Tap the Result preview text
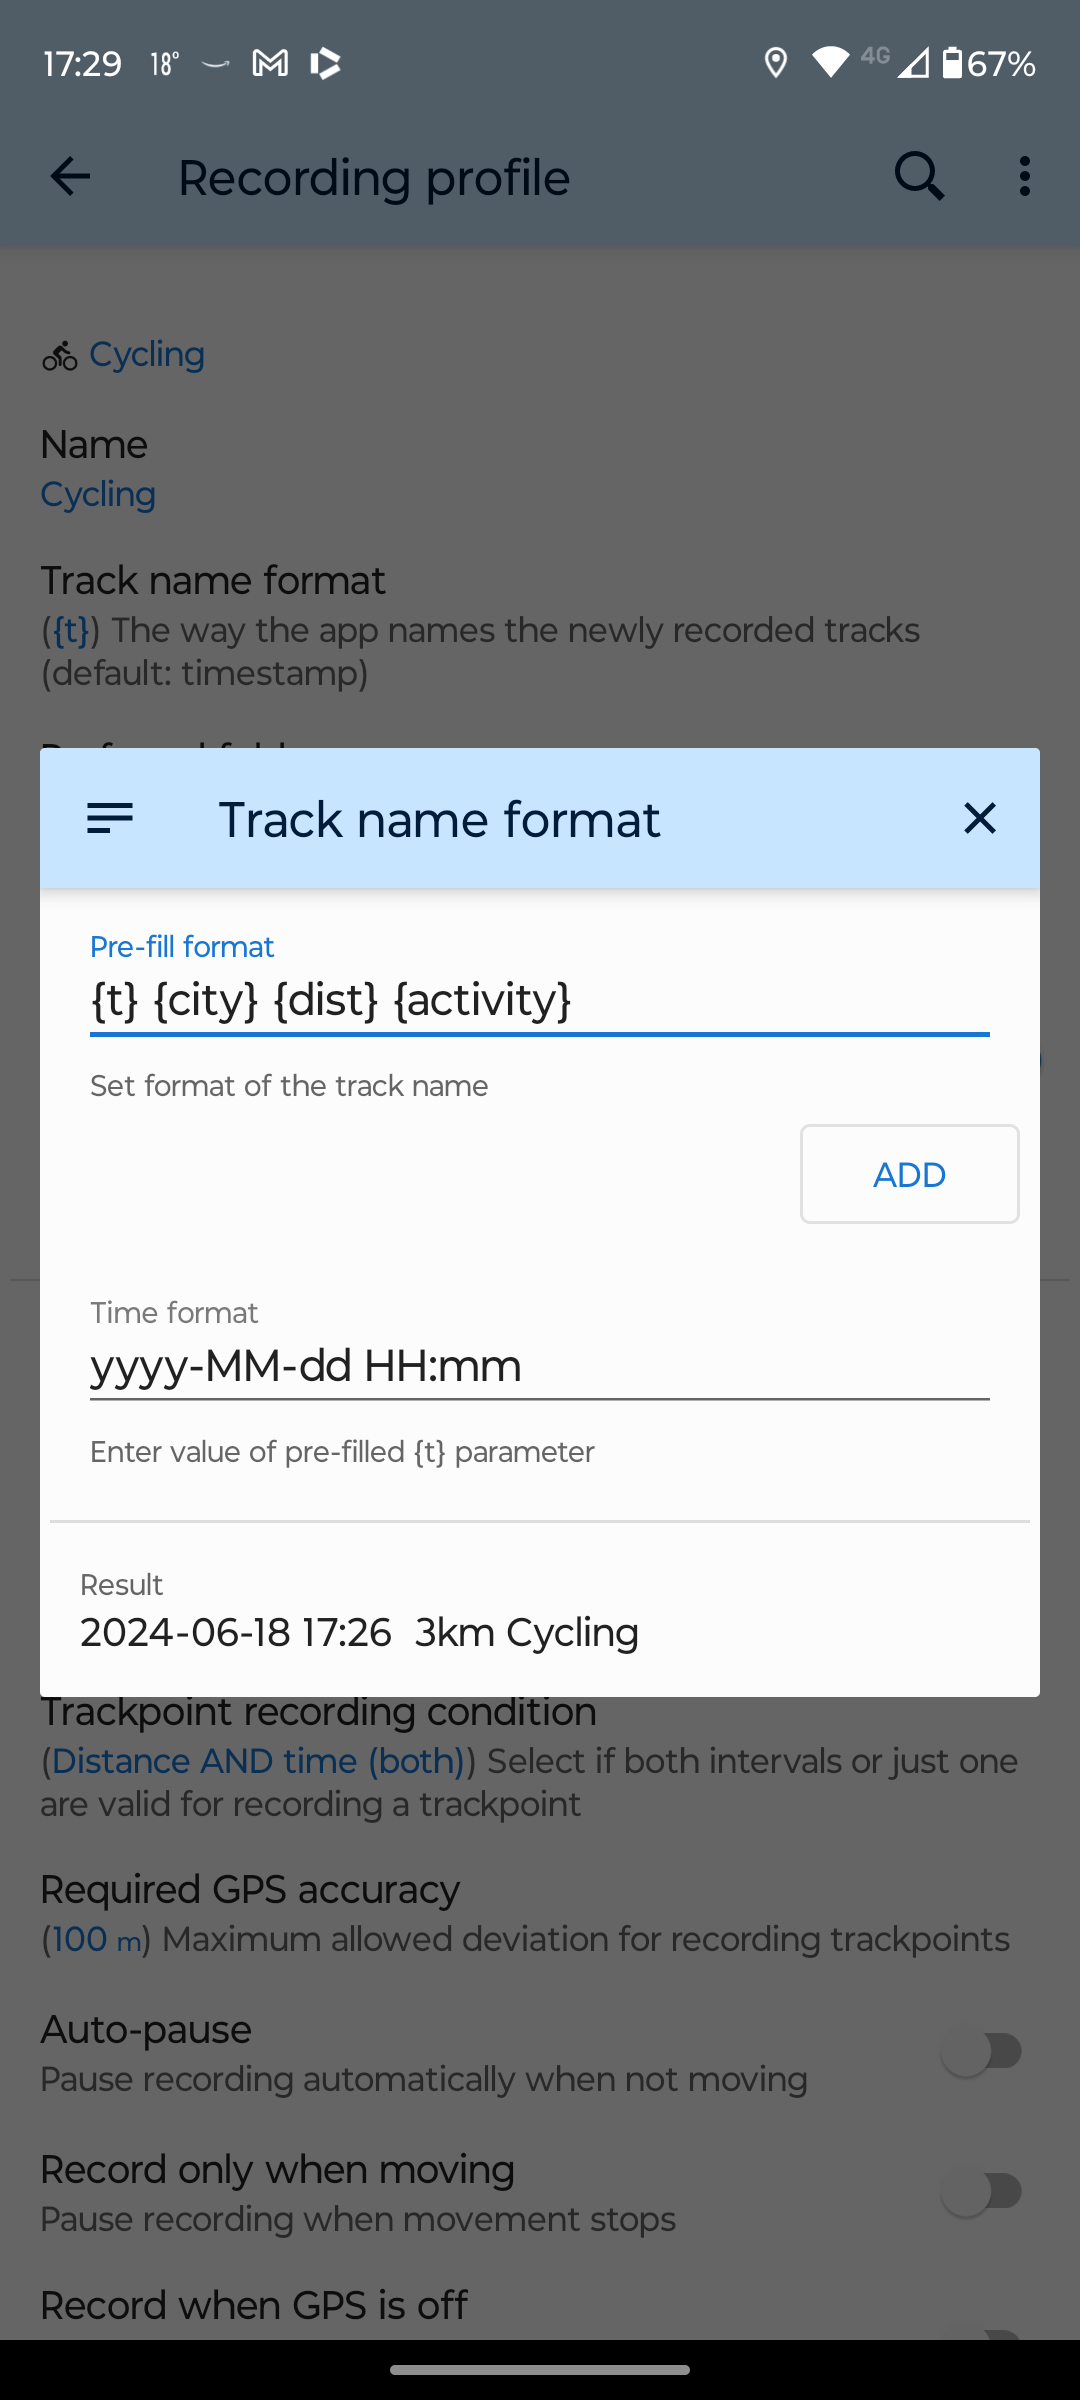 (x=360, y=1632)
